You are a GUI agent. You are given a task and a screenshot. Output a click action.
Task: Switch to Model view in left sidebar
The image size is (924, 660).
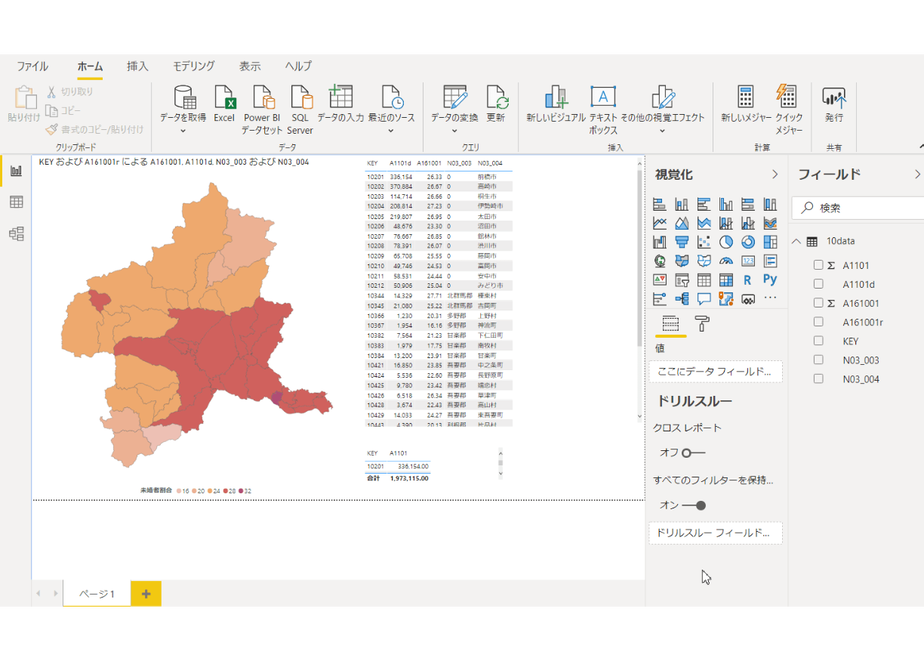(16, 234)
